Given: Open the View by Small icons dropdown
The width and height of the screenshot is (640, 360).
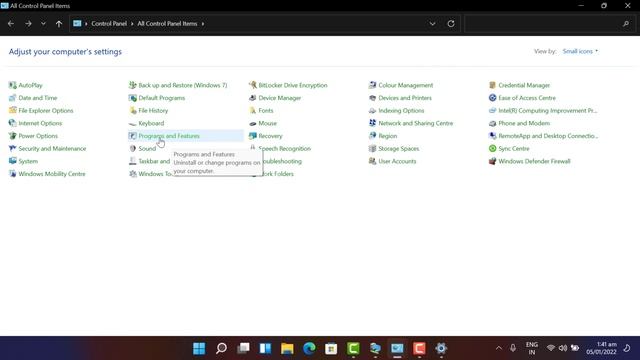Looking at the screenshot, I should 580,51.
